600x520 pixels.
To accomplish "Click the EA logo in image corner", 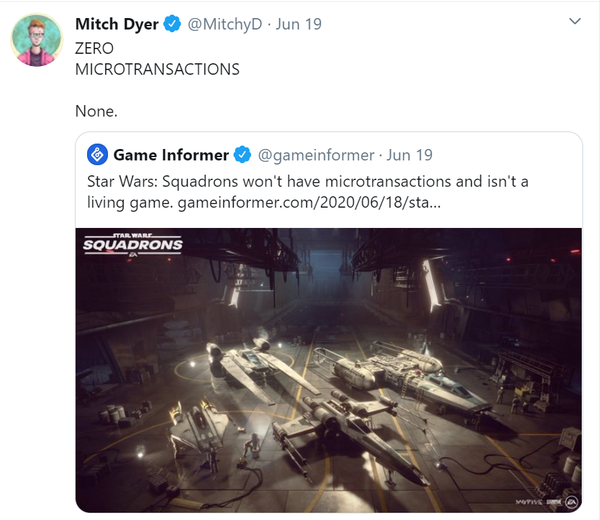I will [x=572, y=502].
